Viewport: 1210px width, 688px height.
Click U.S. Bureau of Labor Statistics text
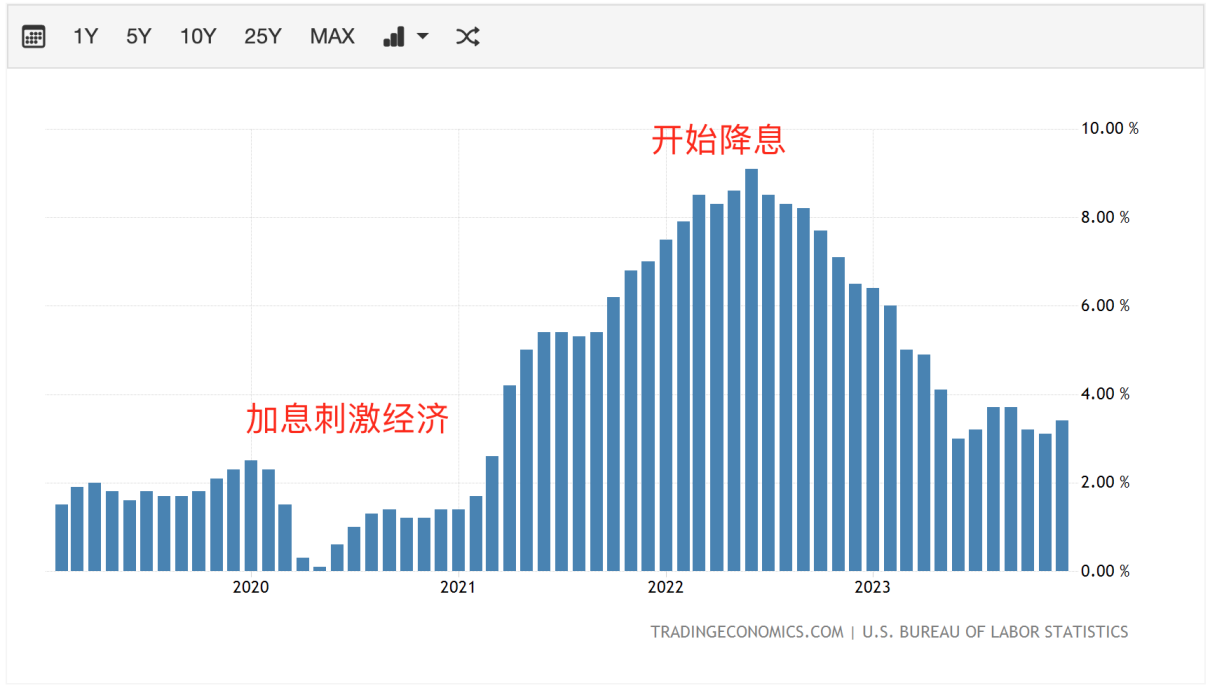[x=995, y=632]
